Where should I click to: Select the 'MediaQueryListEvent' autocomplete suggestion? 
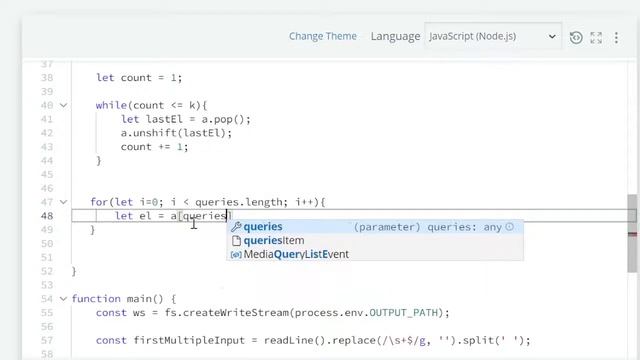point(375,254)
